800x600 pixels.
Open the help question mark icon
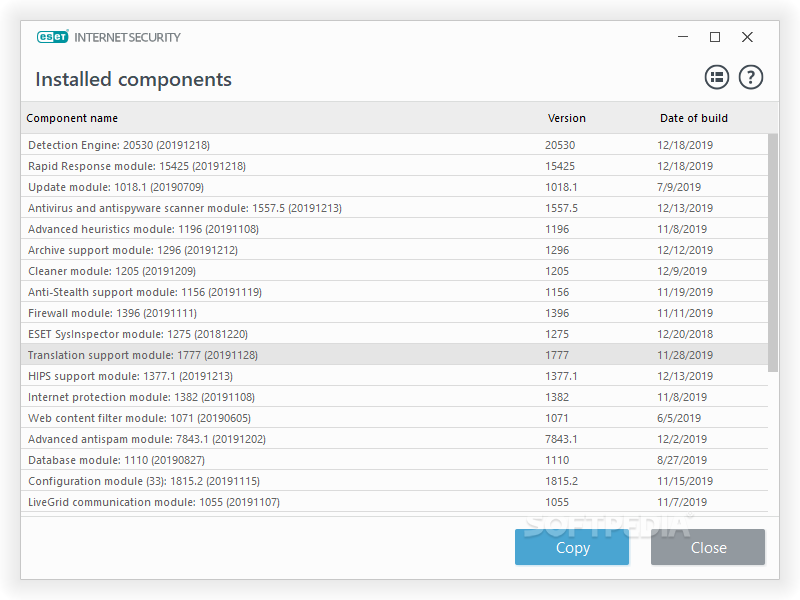pyautogui.click(x=751, y=78)
